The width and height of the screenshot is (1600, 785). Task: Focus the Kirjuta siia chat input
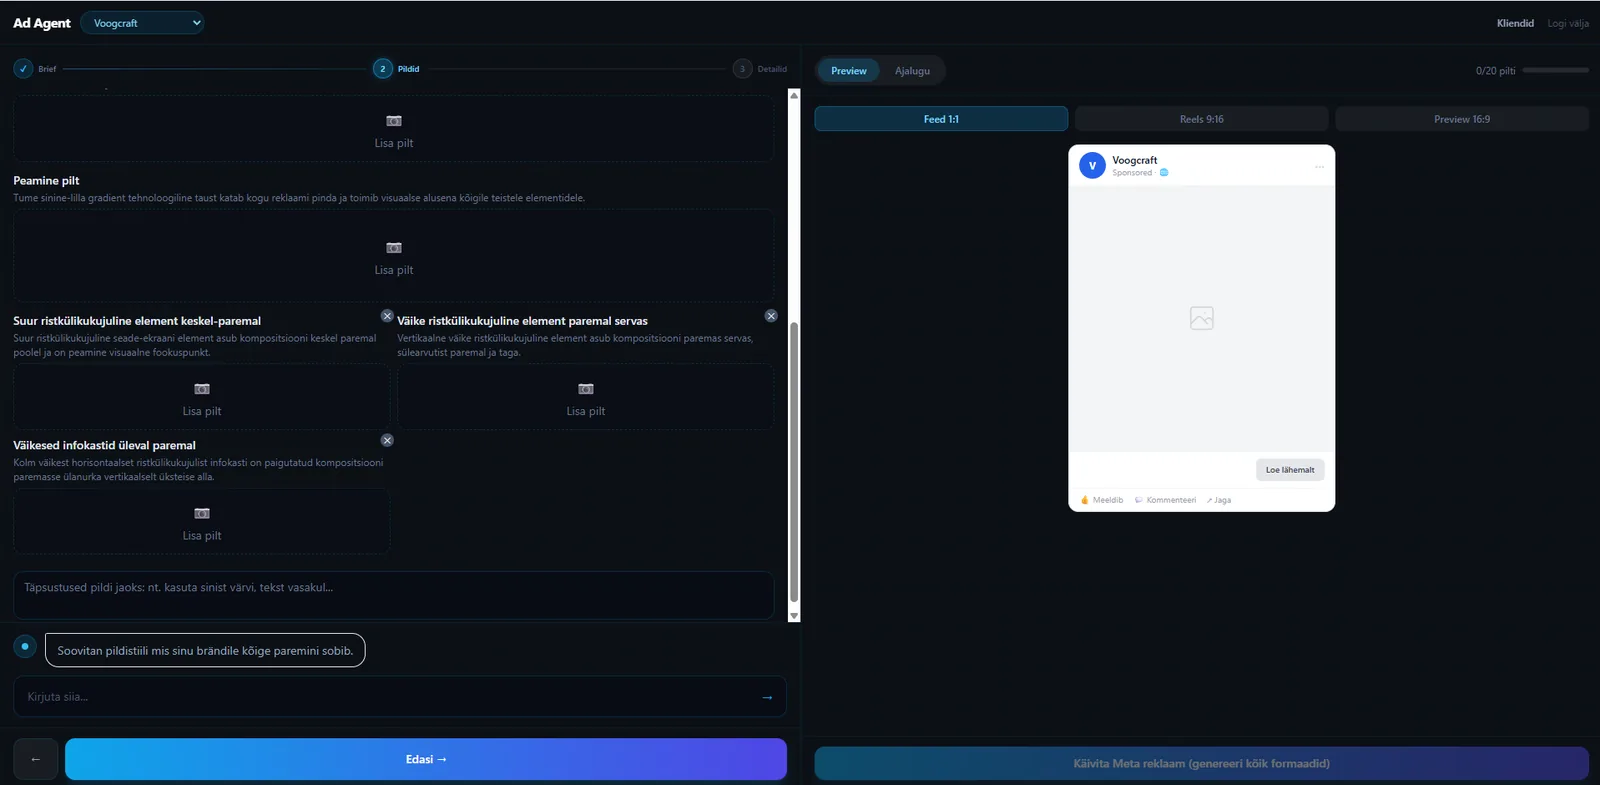(390, 697)
